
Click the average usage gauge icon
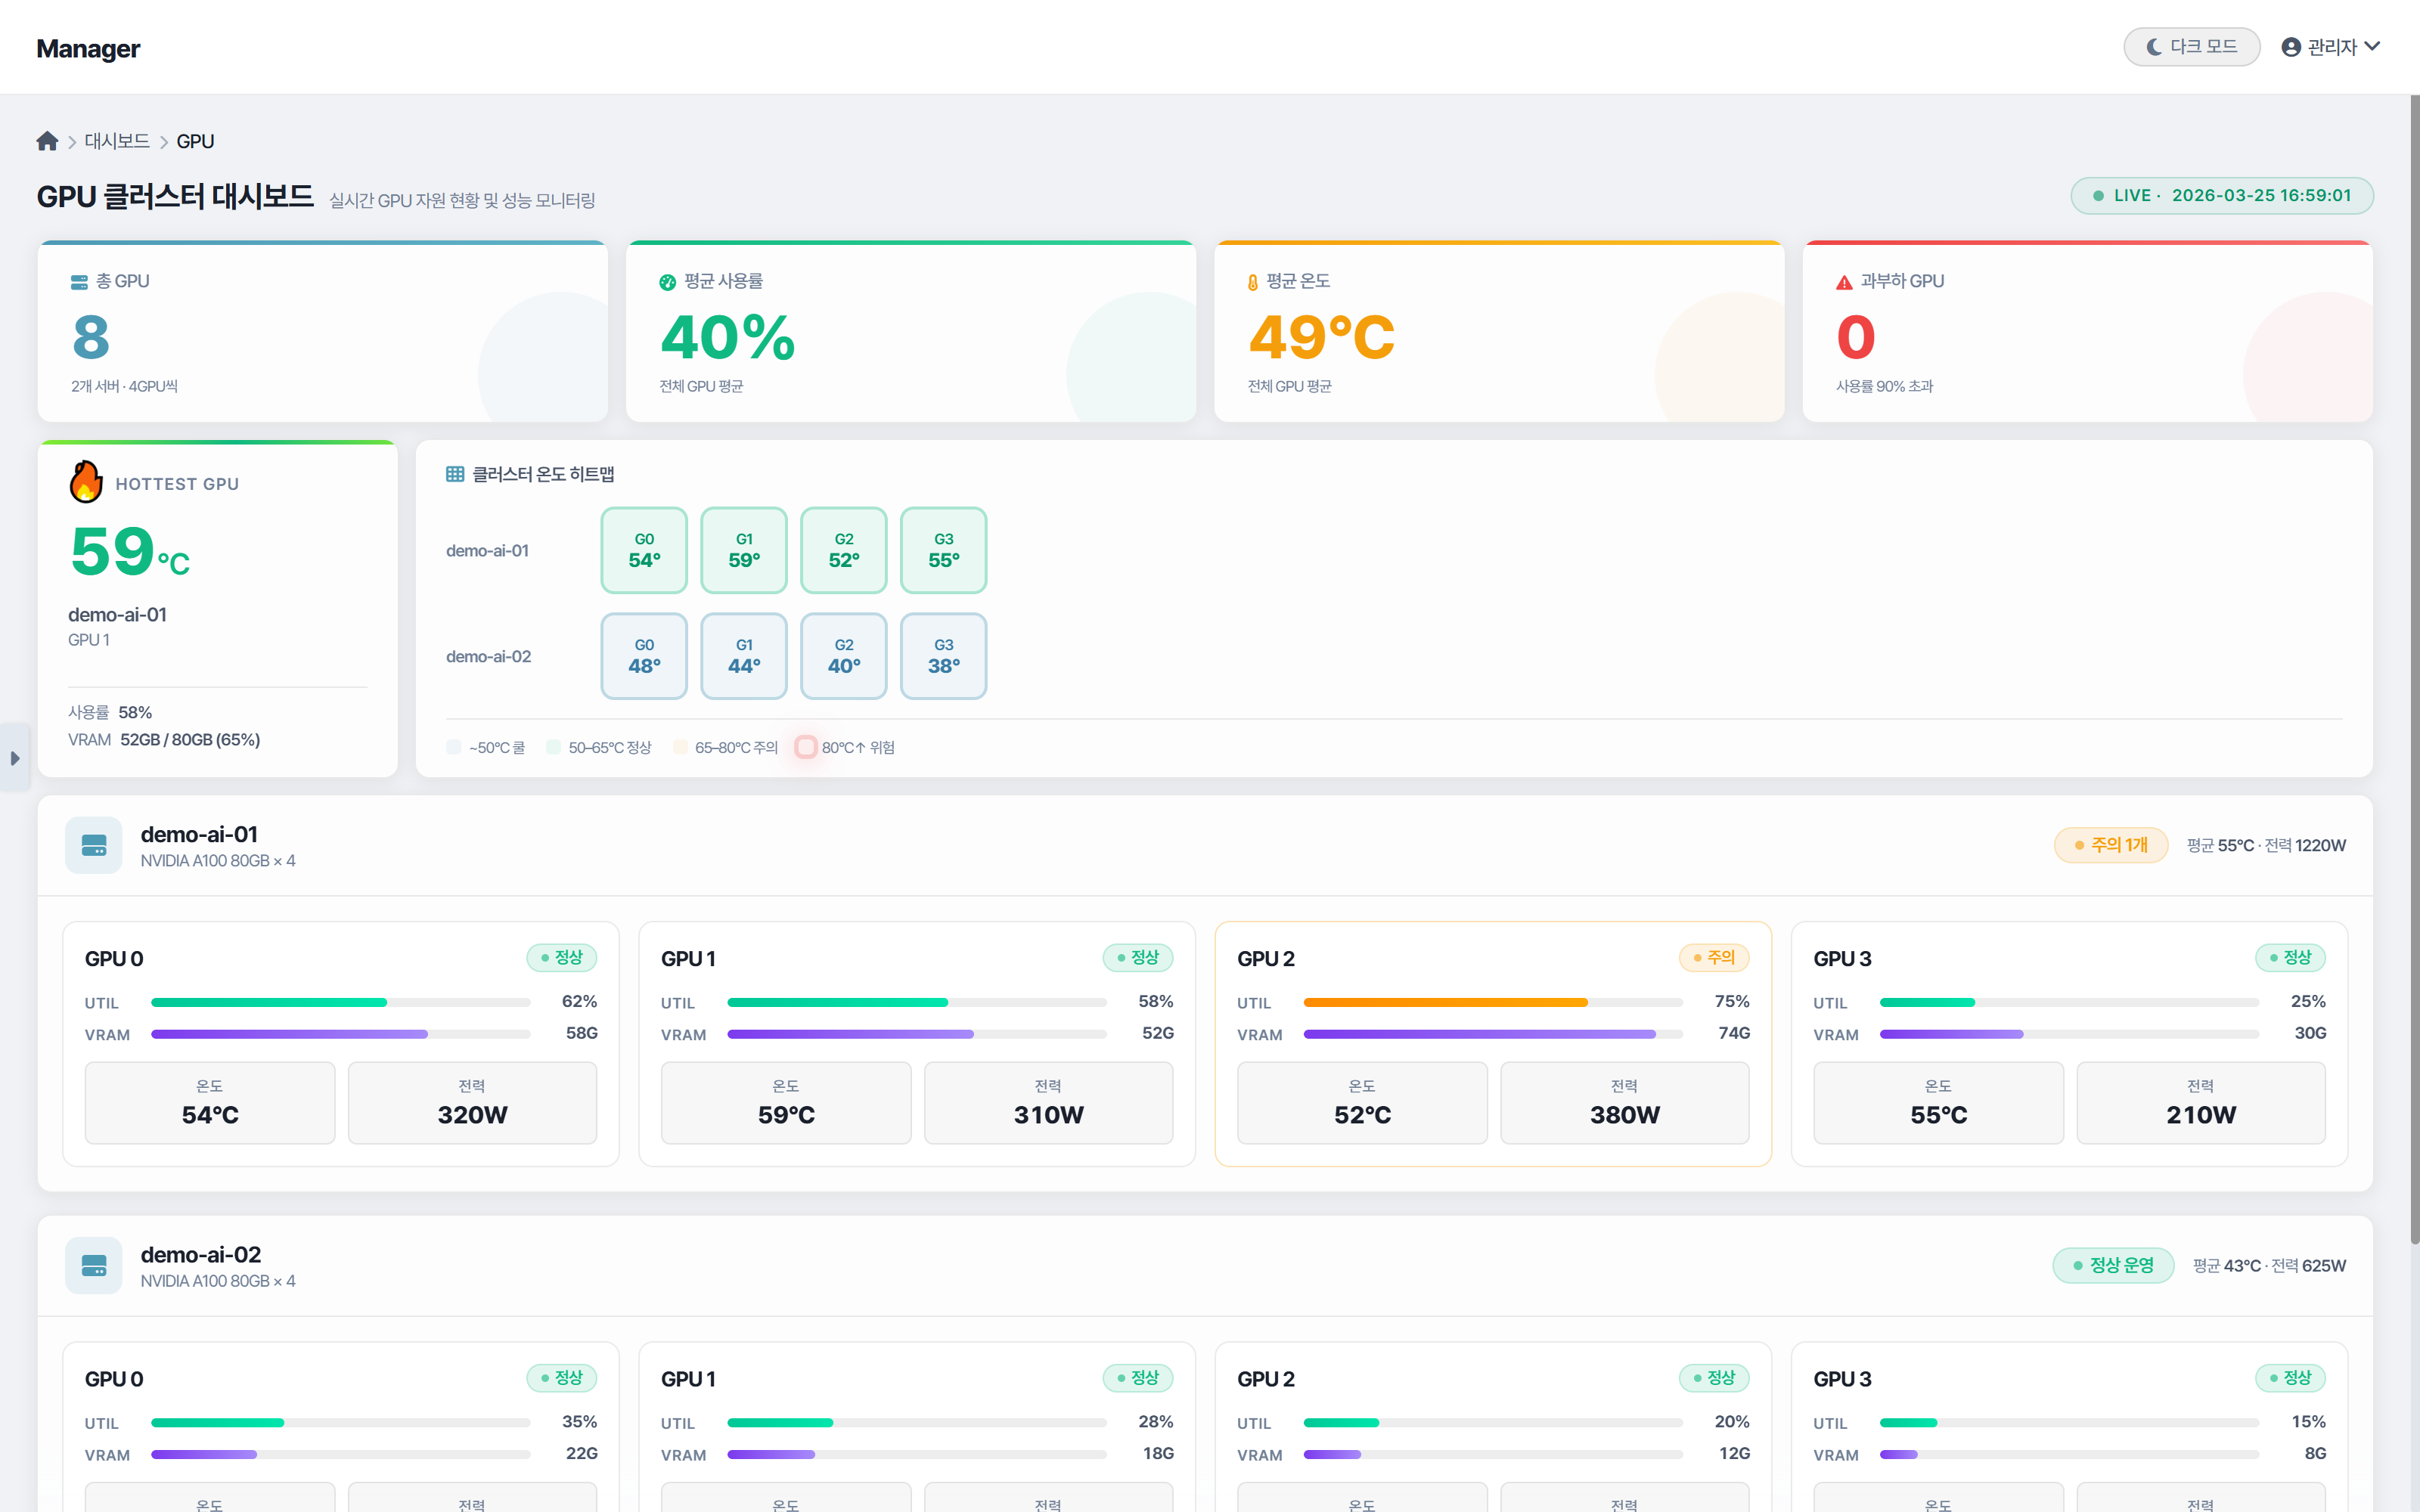click(x=667, y=282)
